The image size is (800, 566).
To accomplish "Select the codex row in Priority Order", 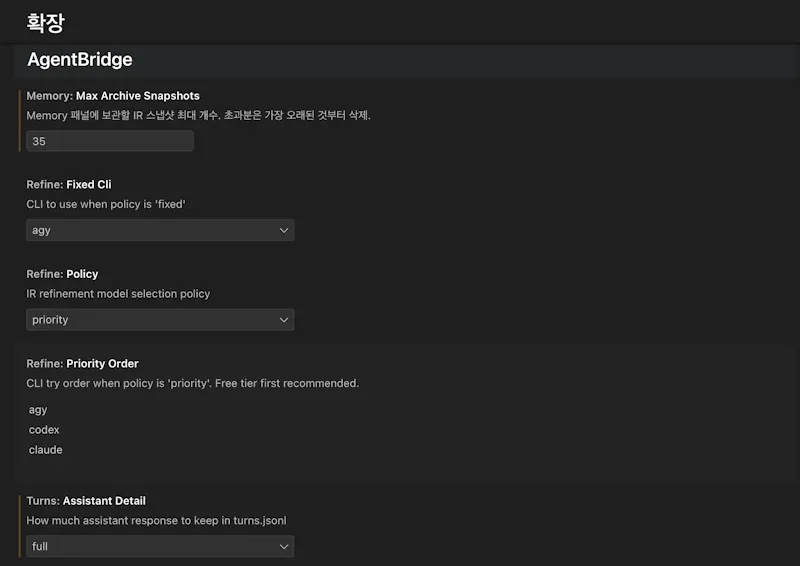I will (44, 430).
